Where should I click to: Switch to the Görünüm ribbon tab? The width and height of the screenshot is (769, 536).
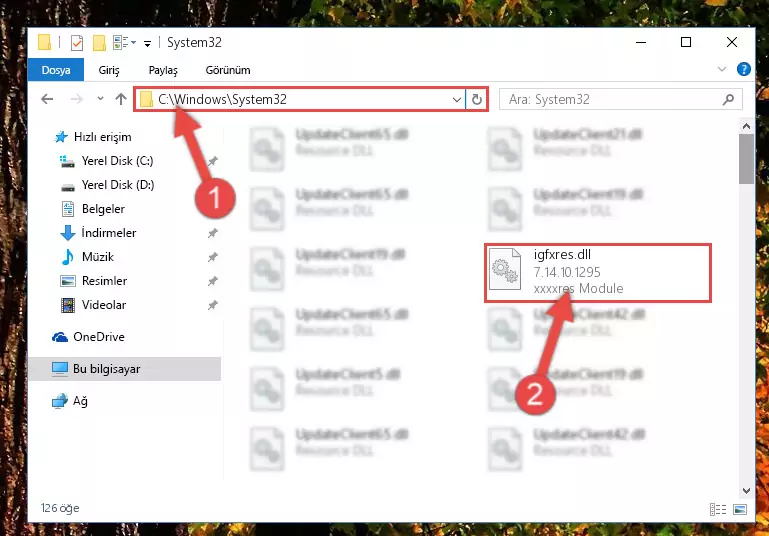[x=228, y=70]
